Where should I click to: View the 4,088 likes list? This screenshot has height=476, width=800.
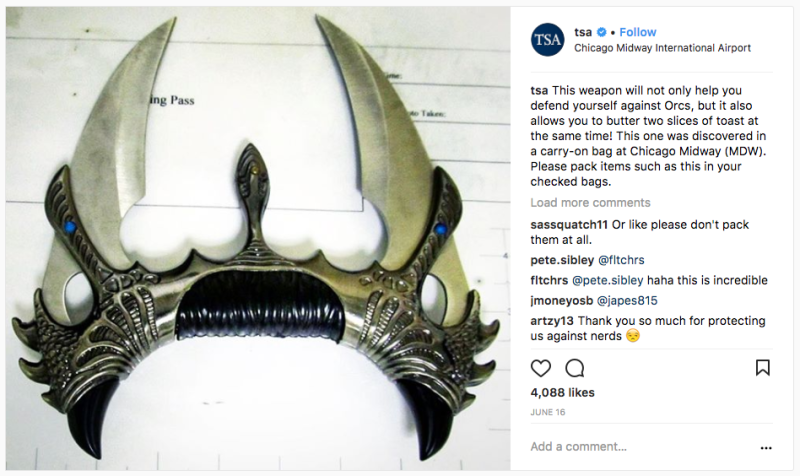pos(562,392)
